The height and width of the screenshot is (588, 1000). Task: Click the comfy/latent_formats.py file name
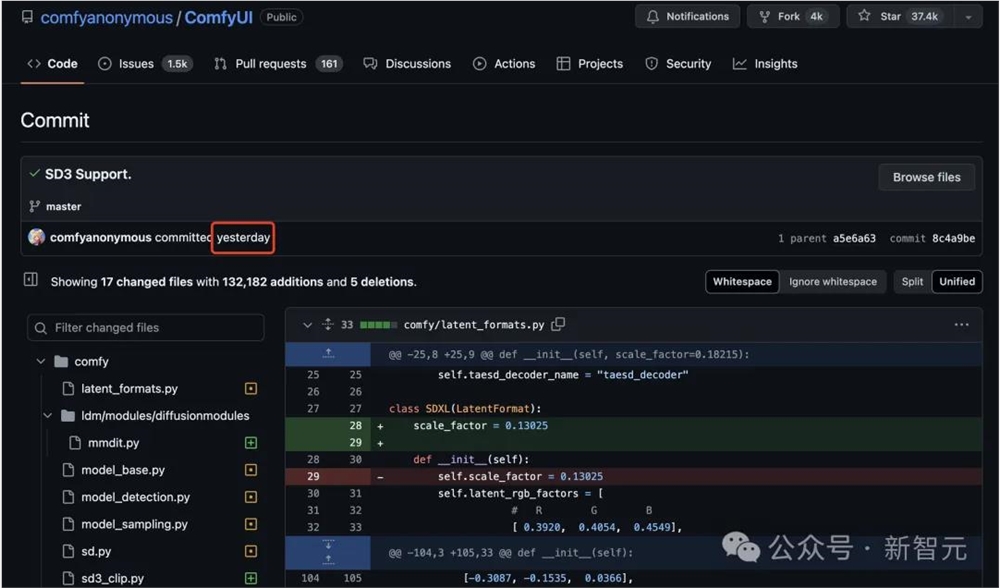pyautogui.click(x=474, y=325)
